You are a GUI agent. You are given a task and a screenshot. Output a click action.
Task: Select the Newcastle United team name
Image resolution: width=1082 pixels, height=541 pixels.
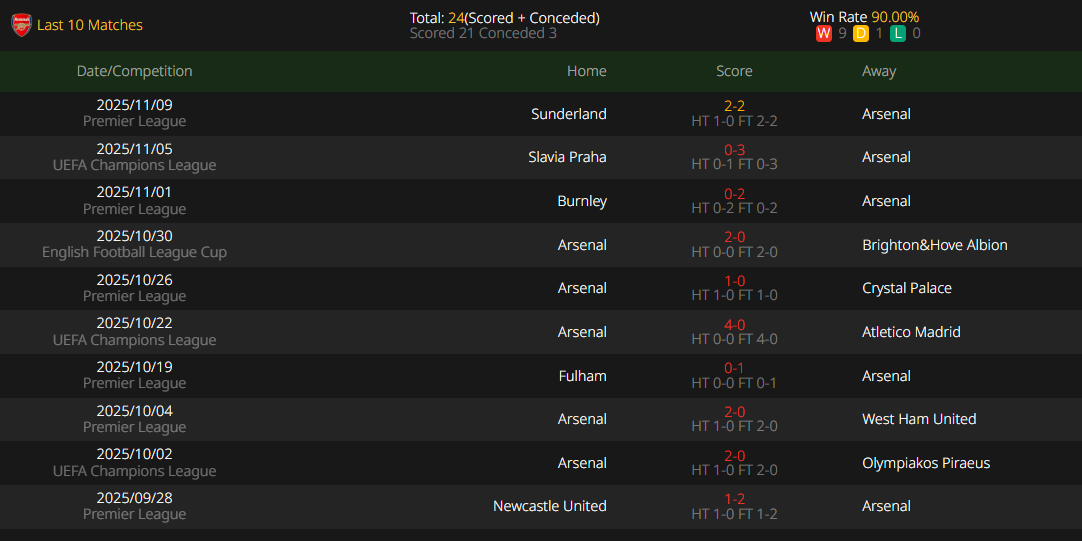tap(549, 506)
